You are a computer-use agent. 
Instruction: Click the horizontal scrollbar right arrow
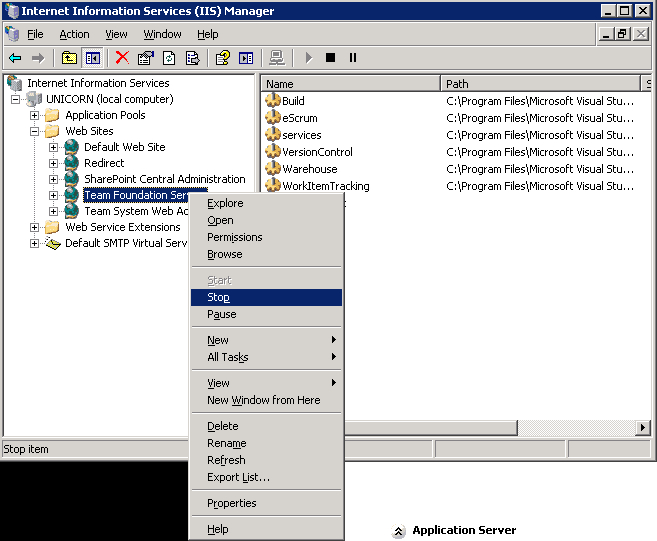coord(643,428)
